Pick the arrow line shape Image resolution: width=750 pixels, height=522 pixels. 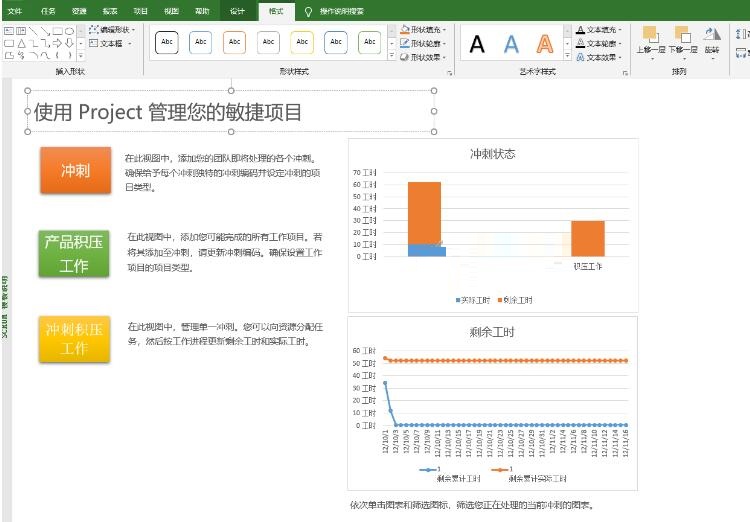click(45, 31)
